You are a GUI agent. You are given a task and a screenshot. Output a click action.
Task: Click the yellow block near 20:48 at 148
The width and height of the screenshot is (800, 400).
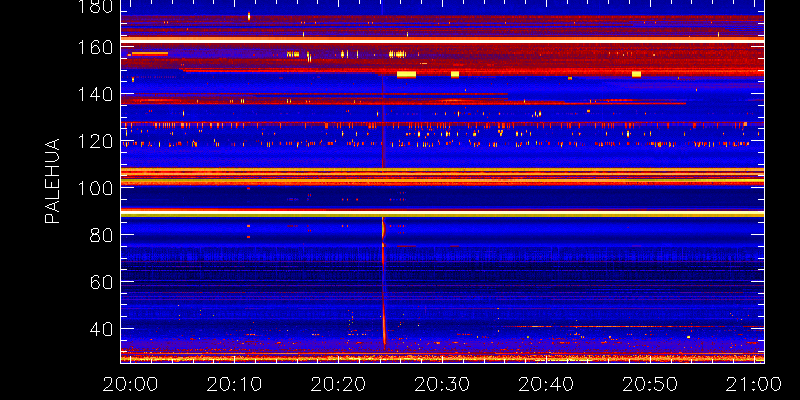click(636, 74)
